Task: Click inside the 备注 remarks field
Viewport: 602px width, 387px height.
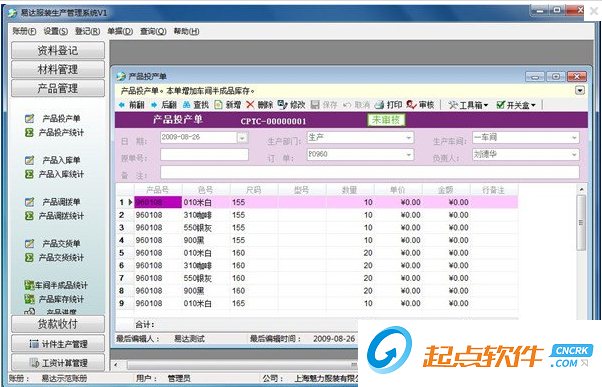Action: [370, 172]
